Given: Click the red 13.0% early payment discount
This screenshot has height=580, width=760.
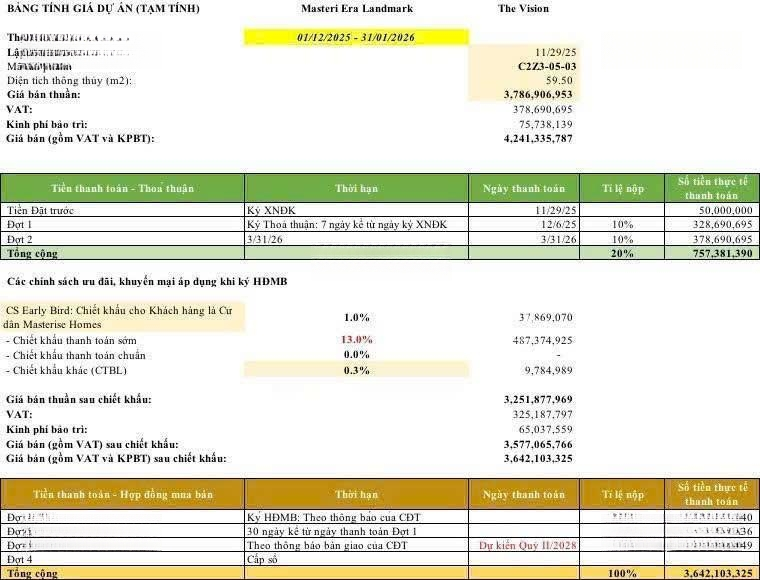Looking at the screenshot, I should [356, 340].
